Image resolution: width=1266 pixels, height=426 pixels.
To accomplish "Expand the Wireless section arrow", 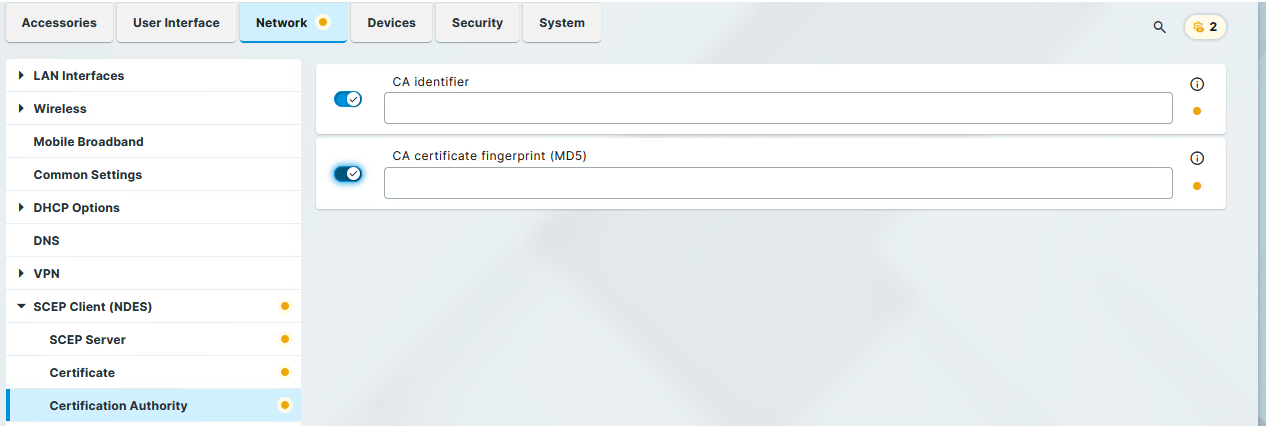I will (21, 109).
